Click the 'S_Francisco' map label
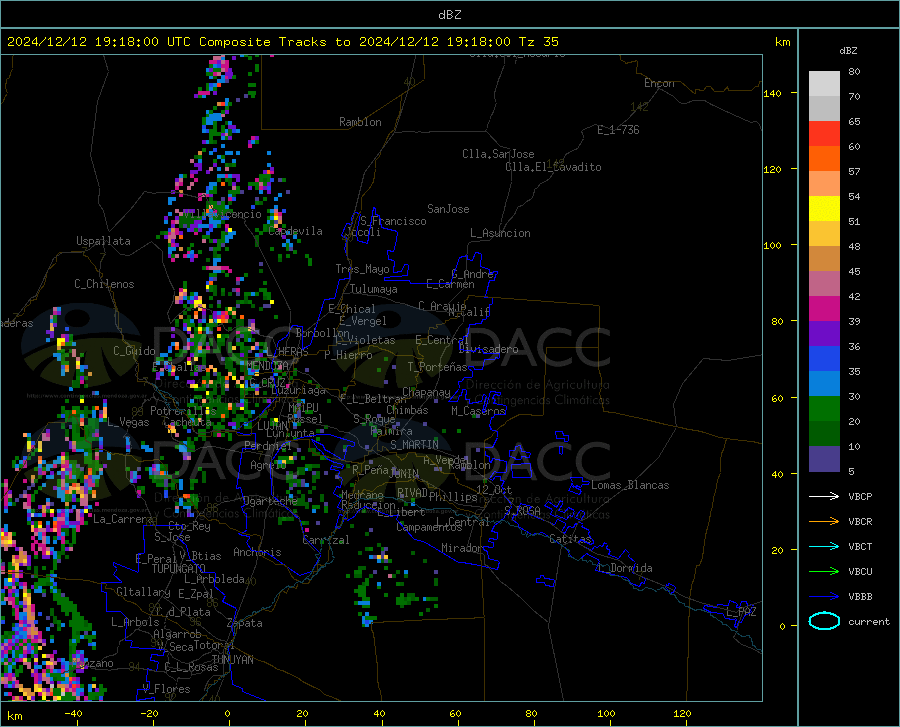Viewport: 900px width, 727px height. click(x=393, y=221)
